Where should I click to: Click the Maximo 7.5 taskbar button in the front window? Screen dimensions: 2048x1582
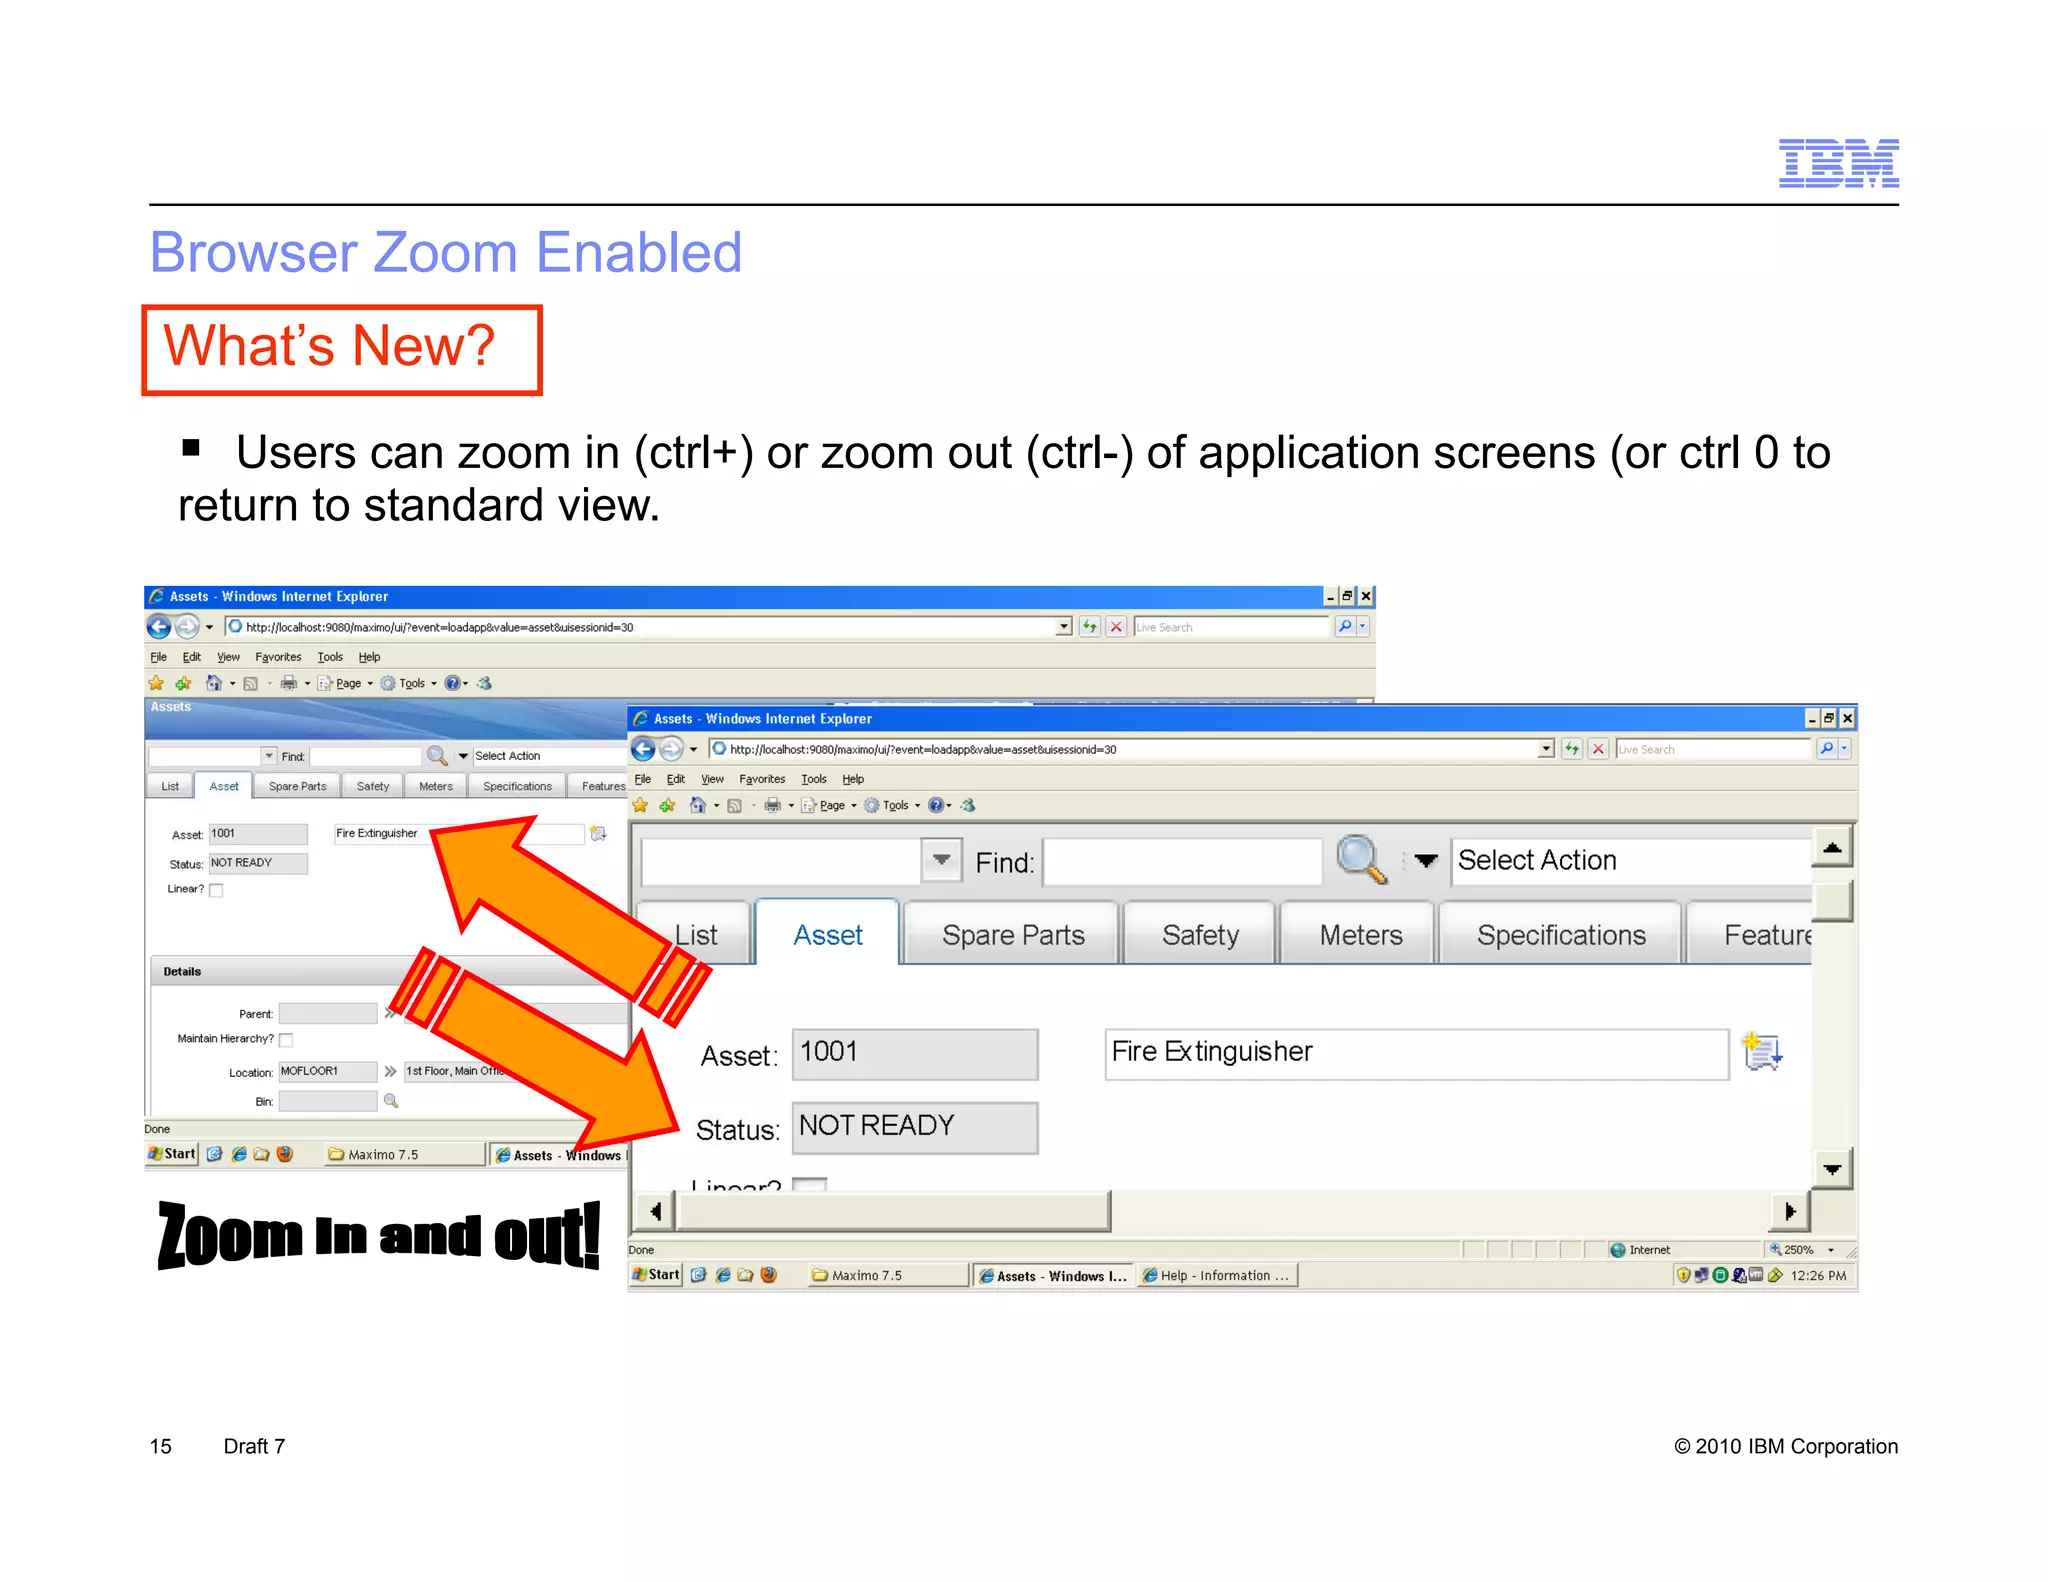(x=888, y=1275)
